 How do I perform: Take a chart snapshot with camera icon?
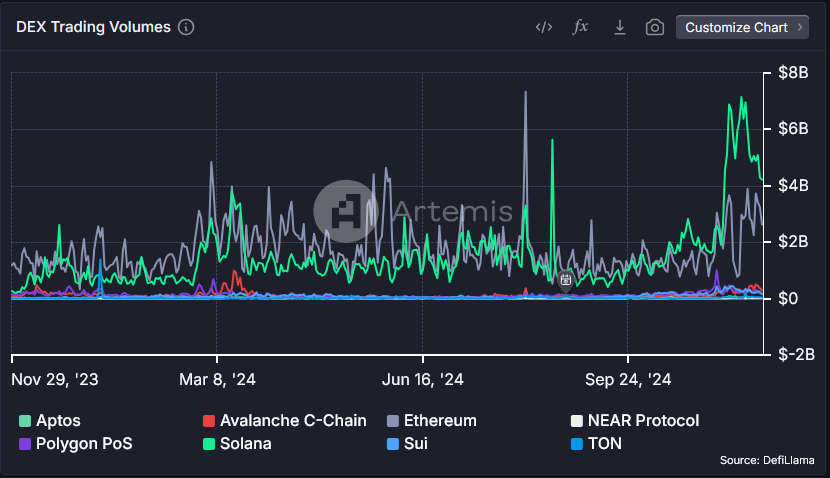655,28
